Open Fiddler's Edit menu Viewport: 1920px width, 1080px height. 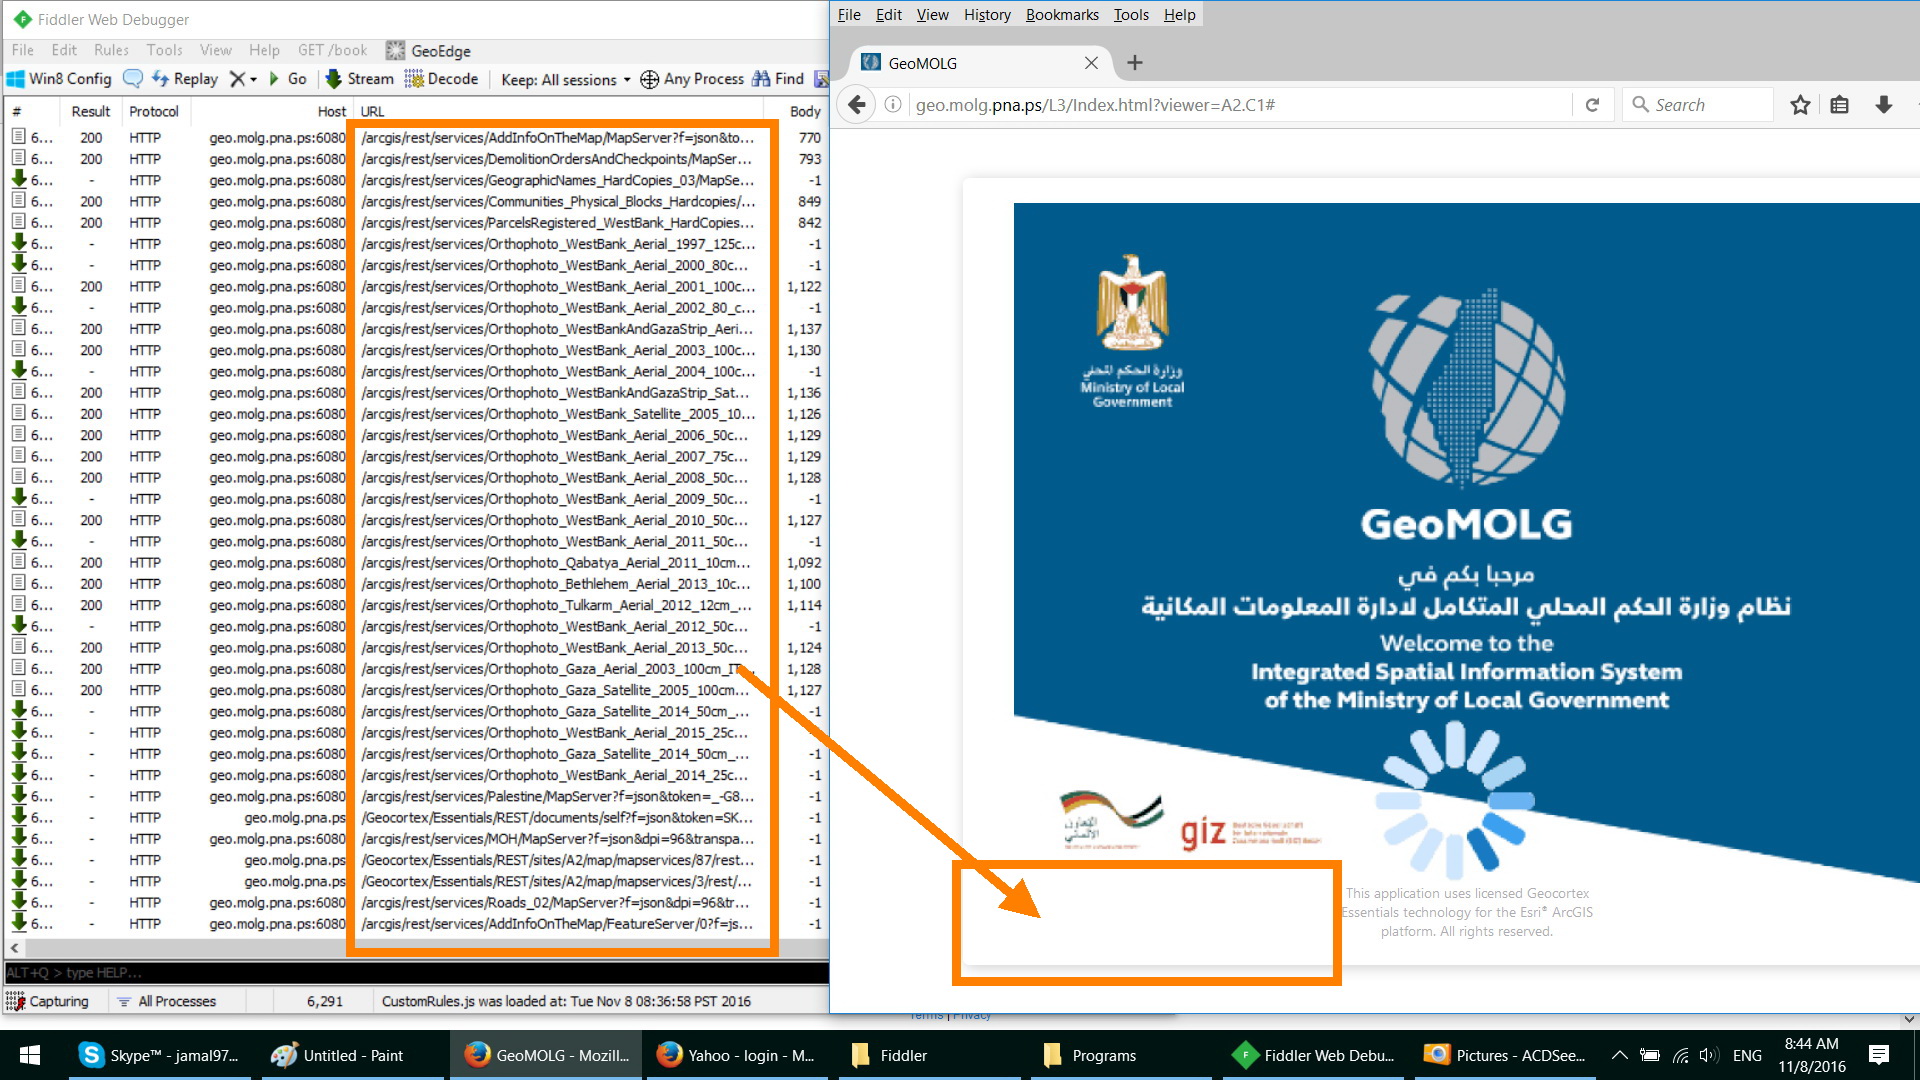tap(64, 50)
